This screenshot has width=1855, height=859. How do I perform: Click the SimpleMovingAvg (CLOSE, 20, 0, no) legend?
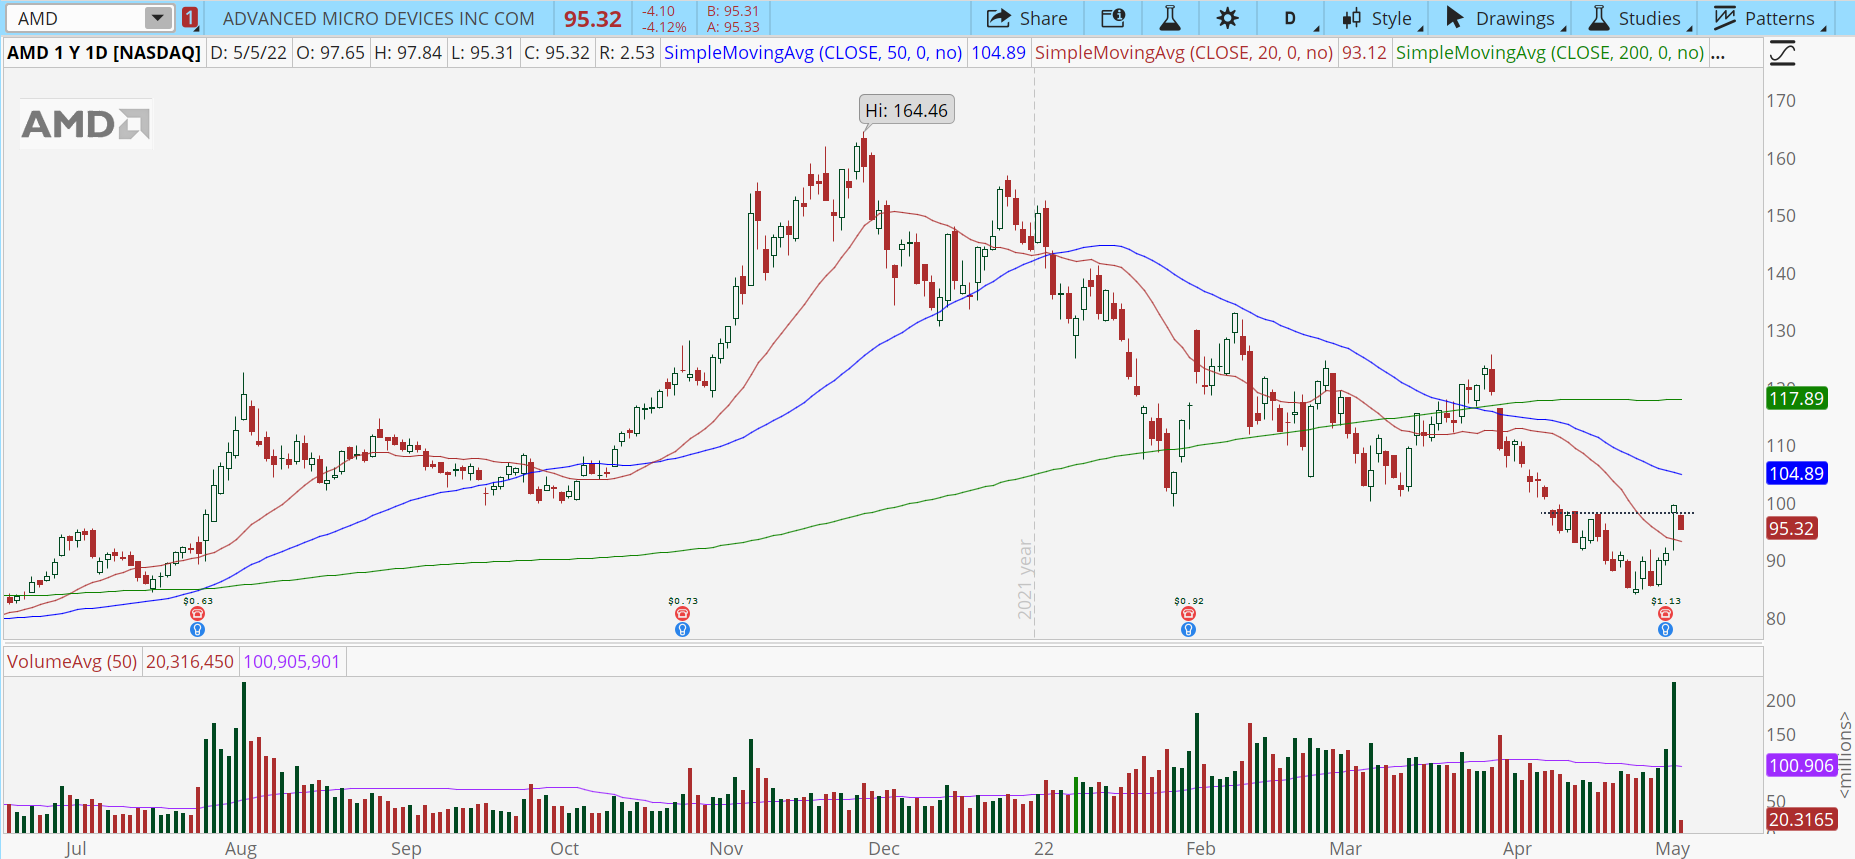1184,53
